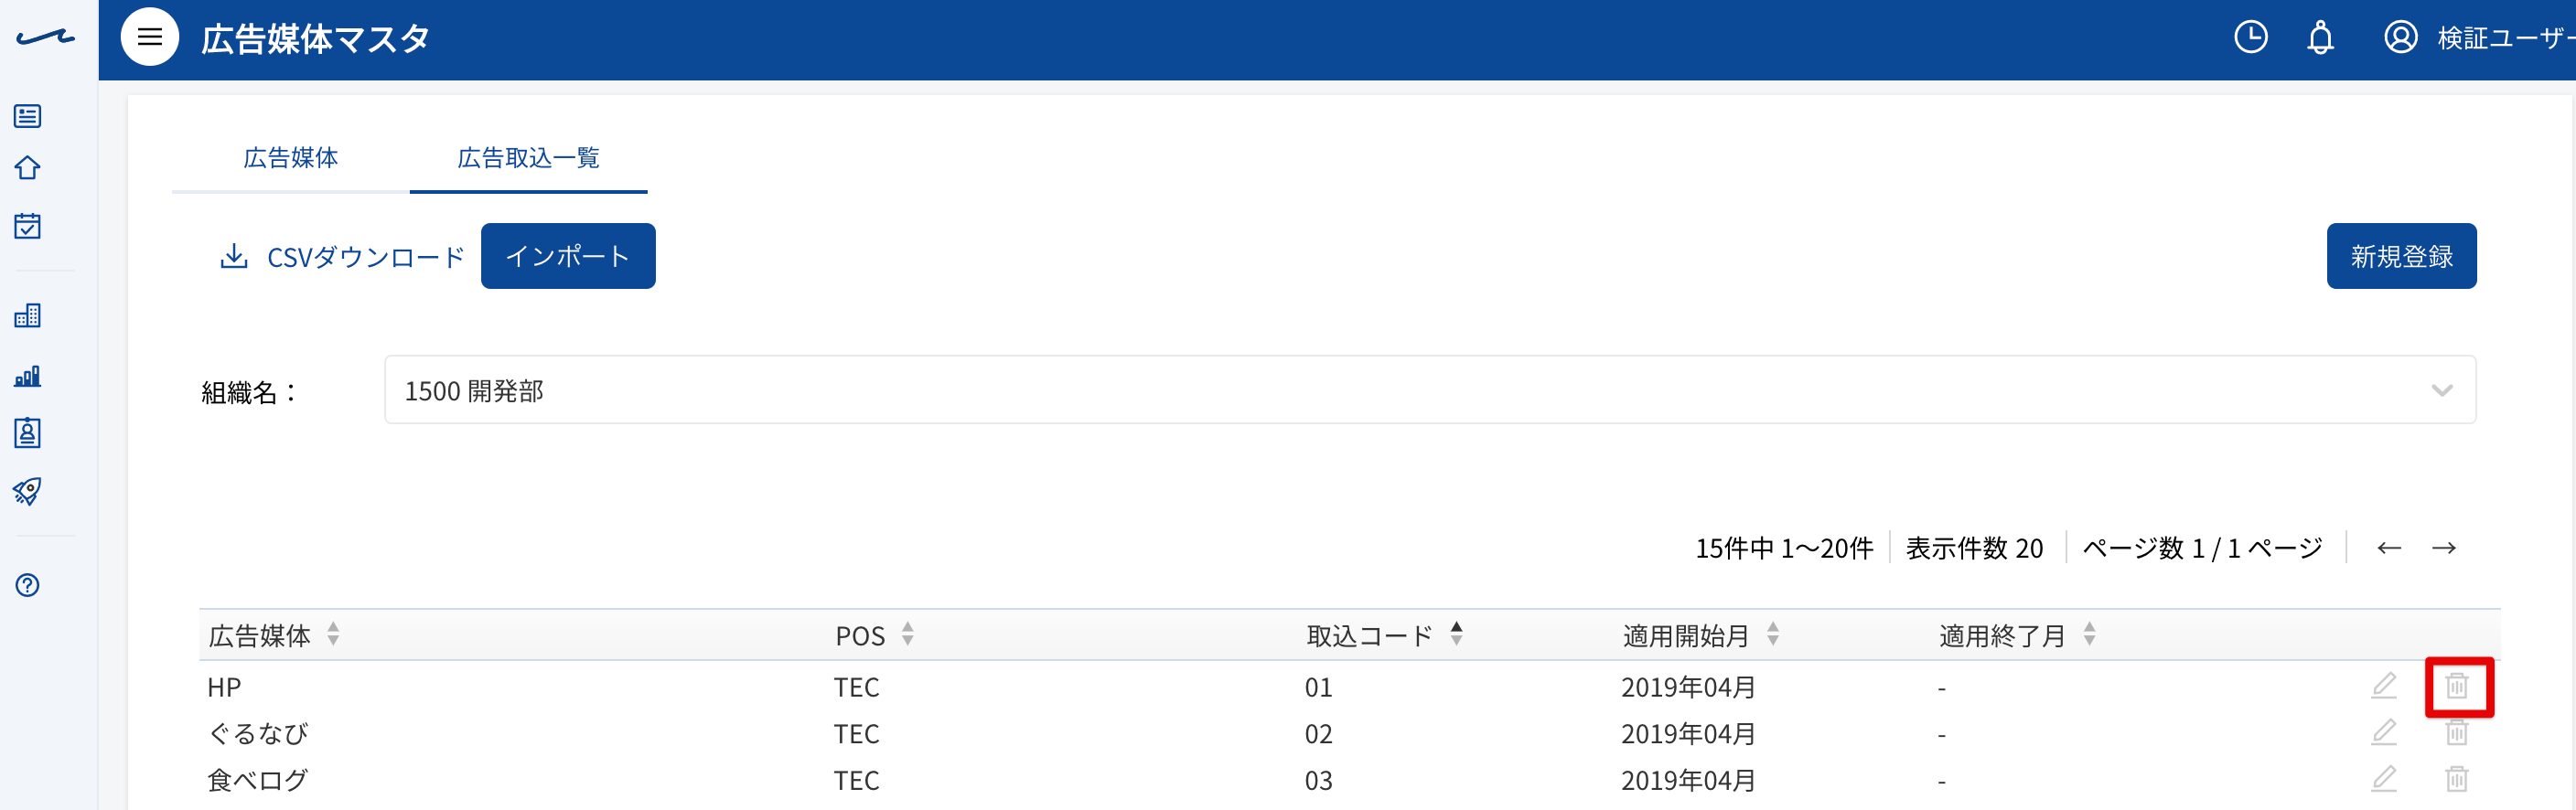
Task: Expand the 組織名 dropdown
Action: [1430, 390]
